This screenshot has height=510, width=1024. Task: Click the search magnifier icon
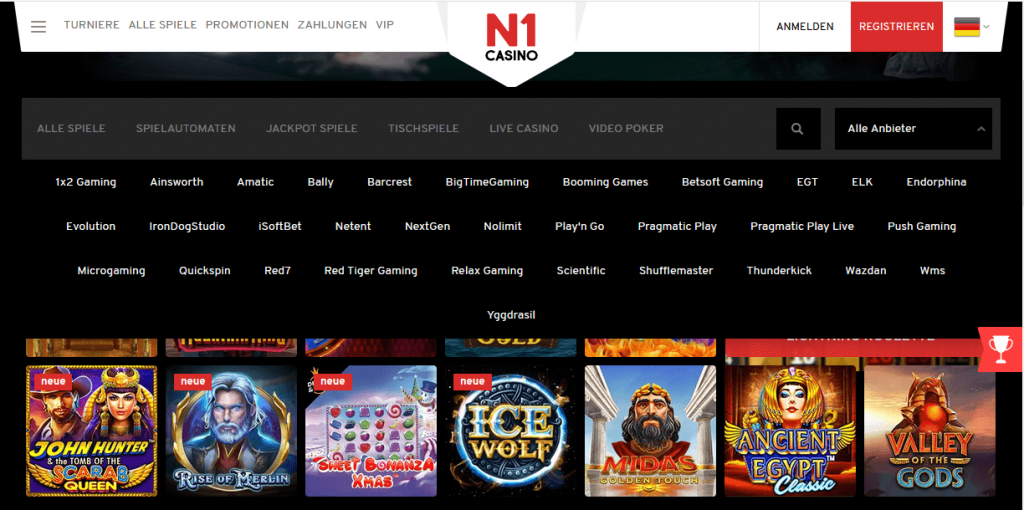797,129
